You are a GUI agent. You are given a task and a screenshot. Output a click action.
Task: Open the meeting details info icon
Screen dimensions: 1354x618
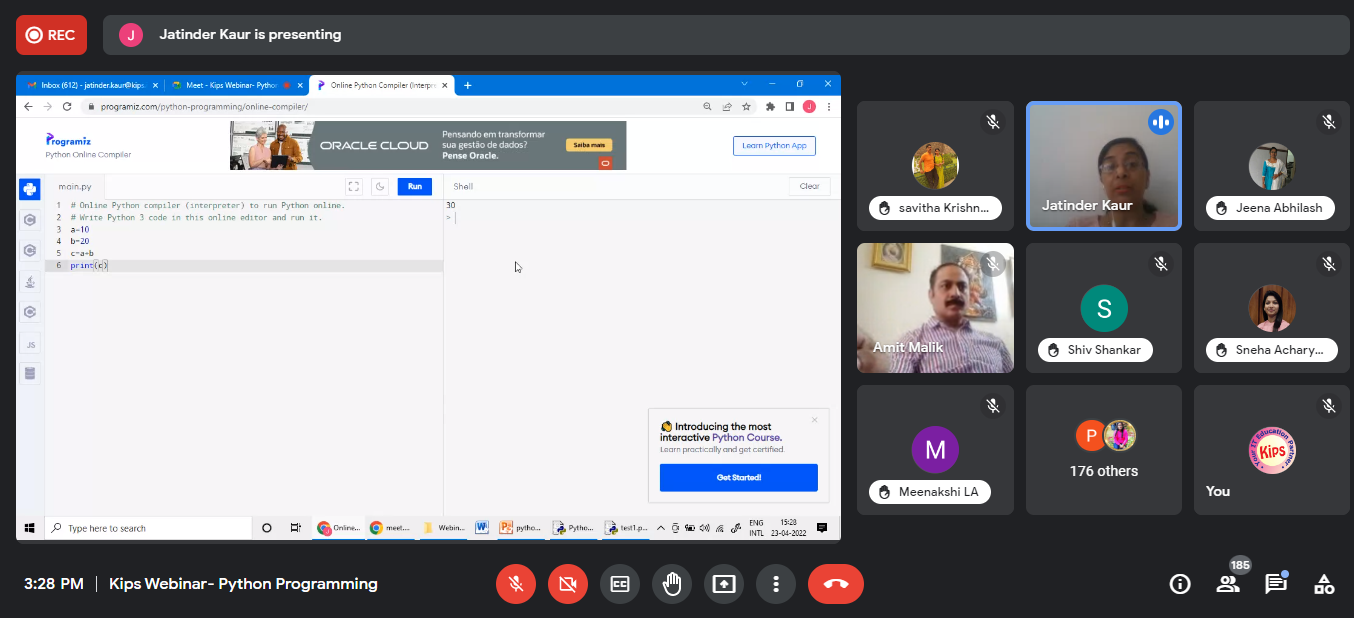[x=1180, y=584]
